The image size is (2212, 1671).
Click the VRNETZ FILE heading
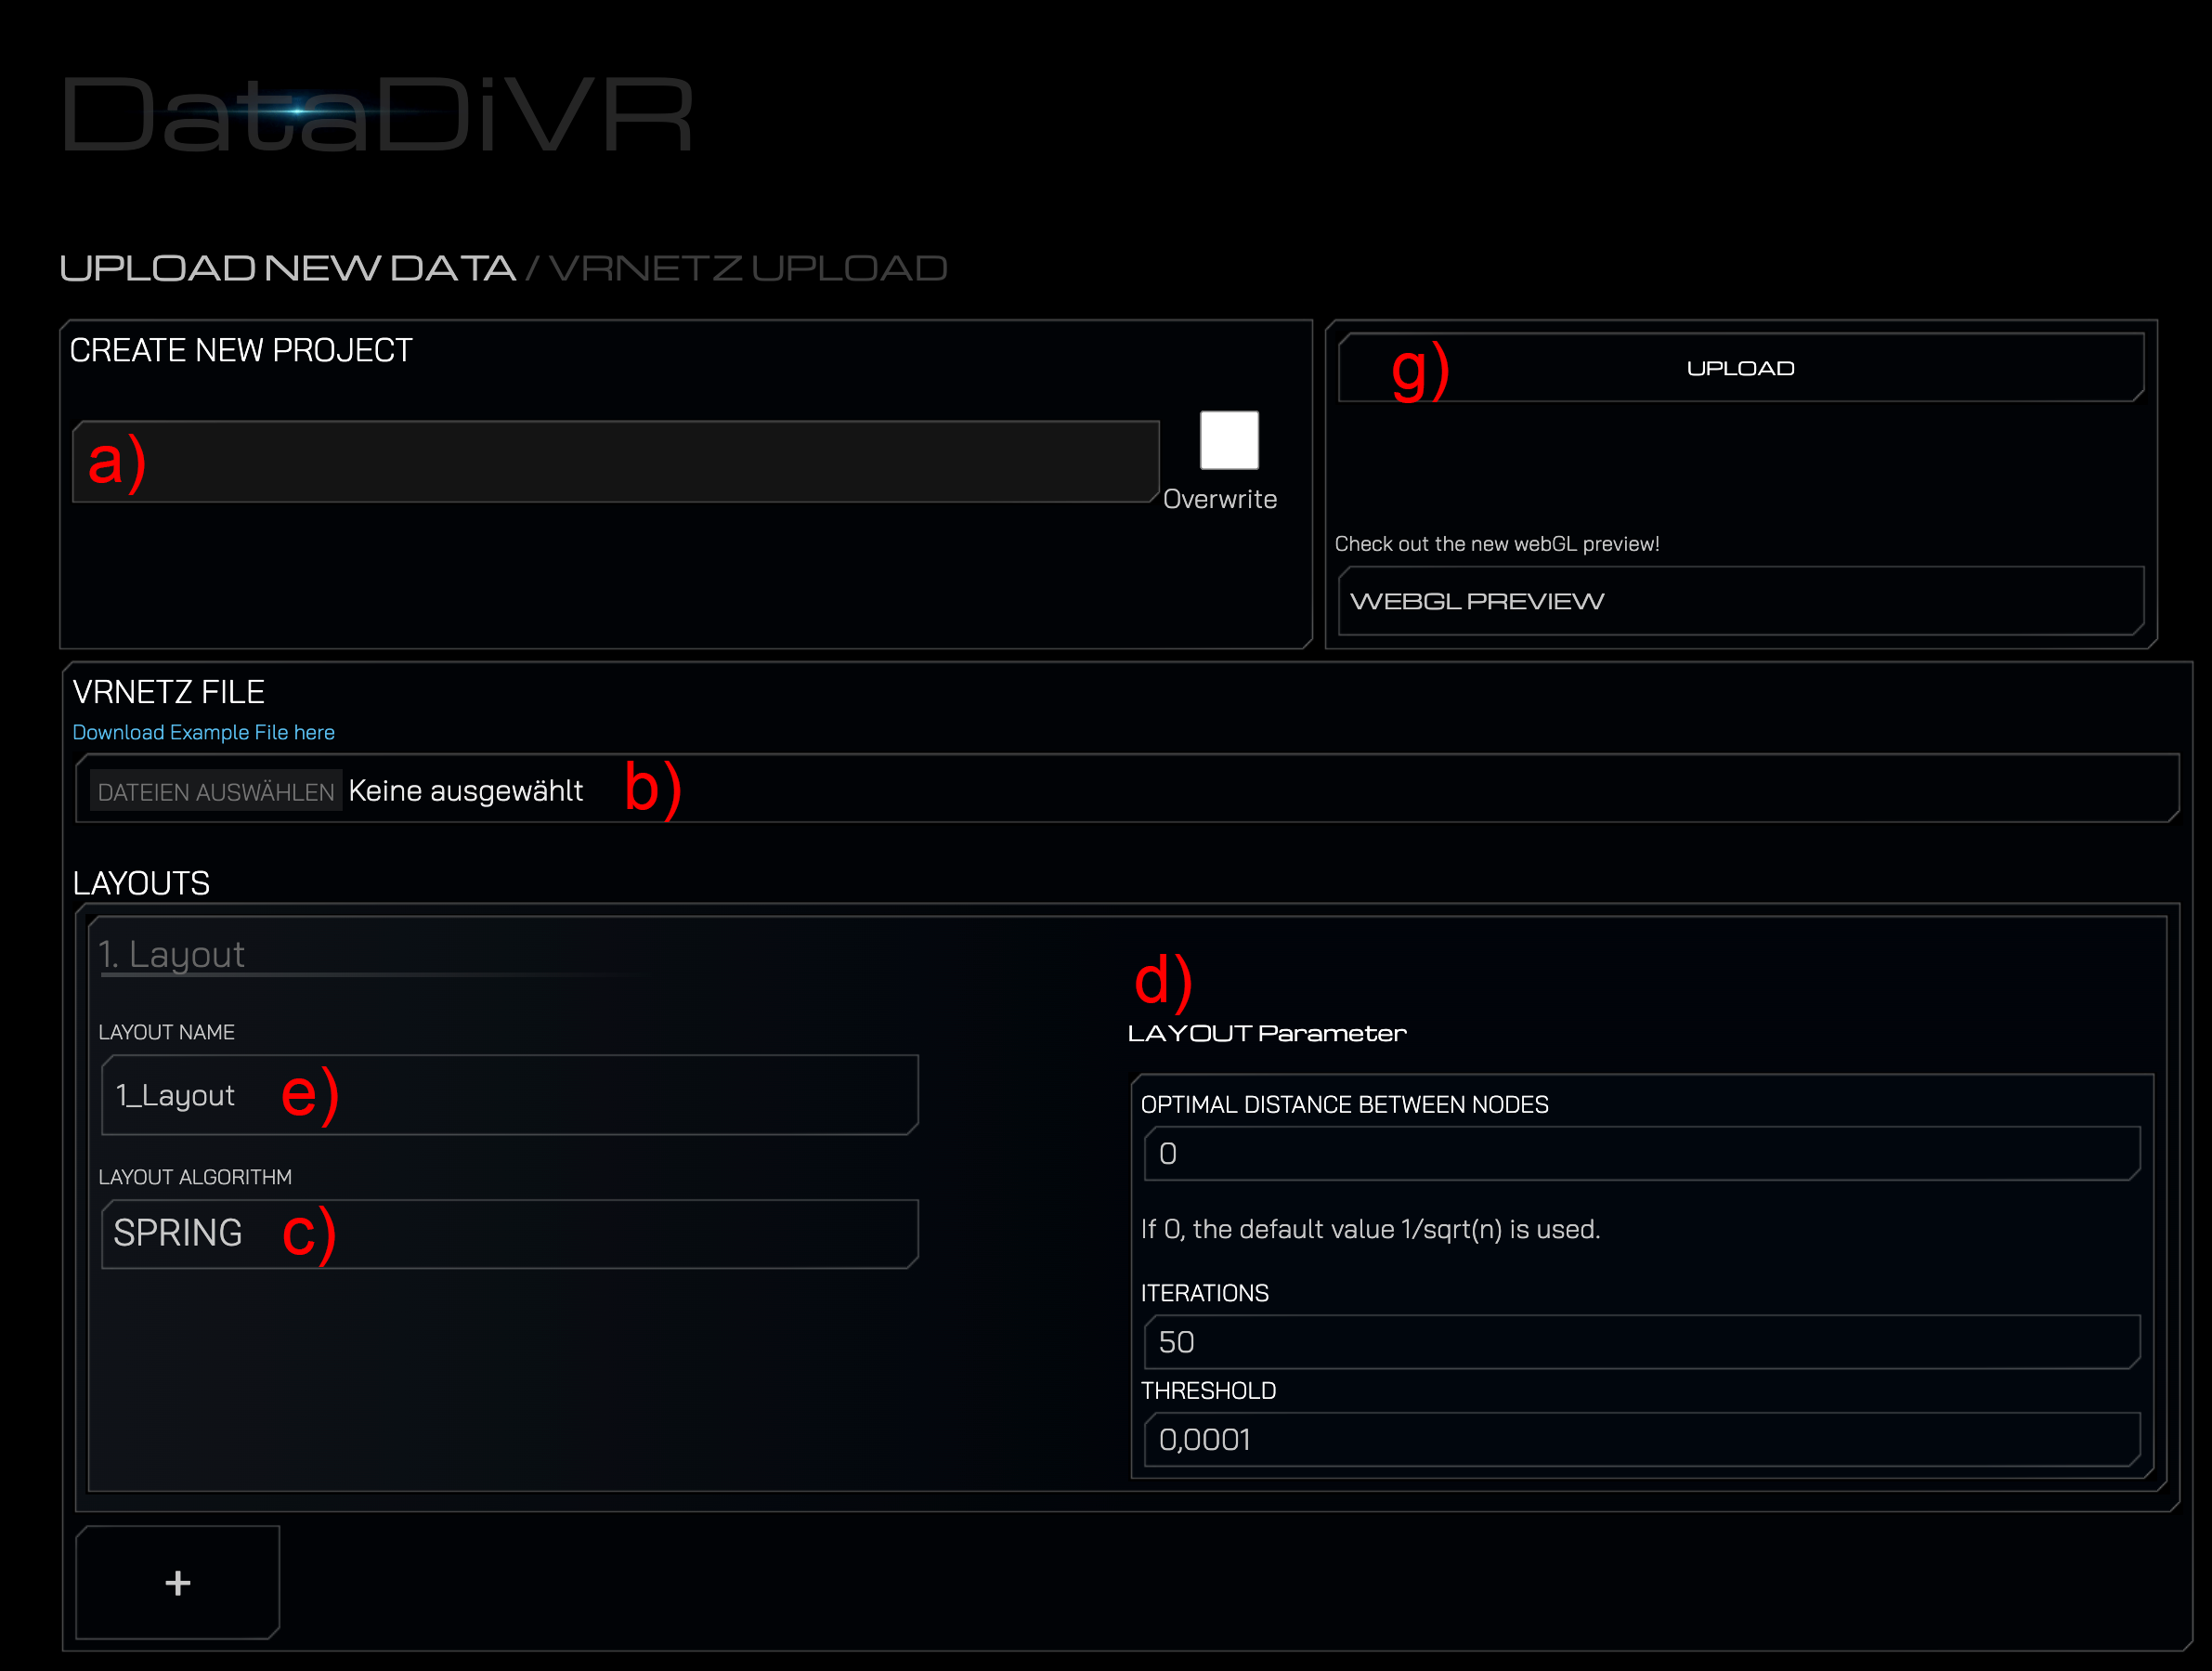pos(169,692)
